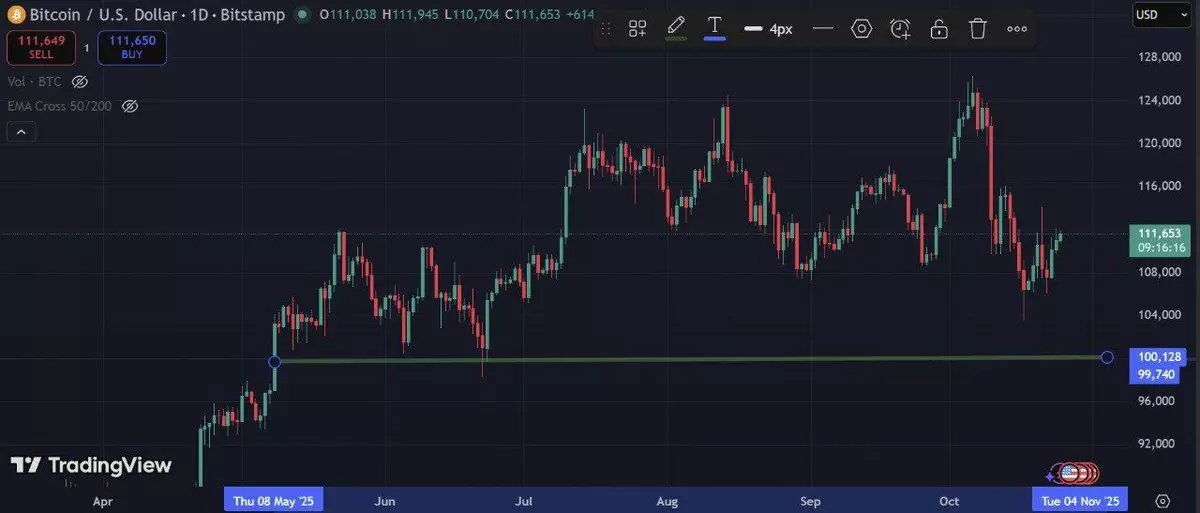Click the blue BUY button
1200x513 pixels.
pos(132,47)
